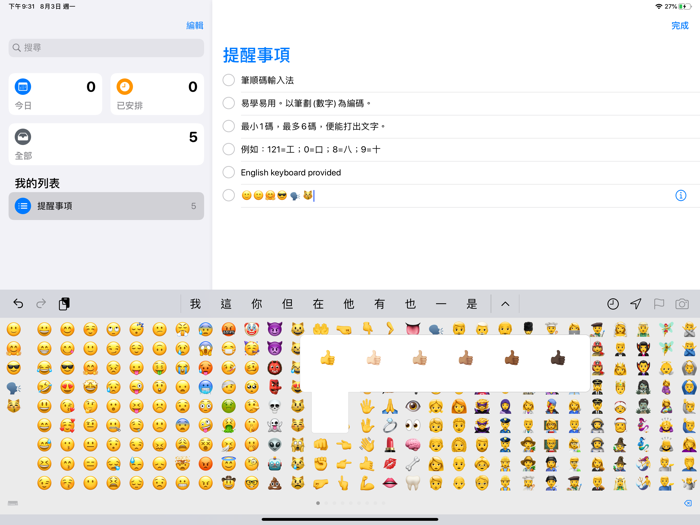
Task: Select the flexed biceps emoji
Action: (x=367, y=483)
